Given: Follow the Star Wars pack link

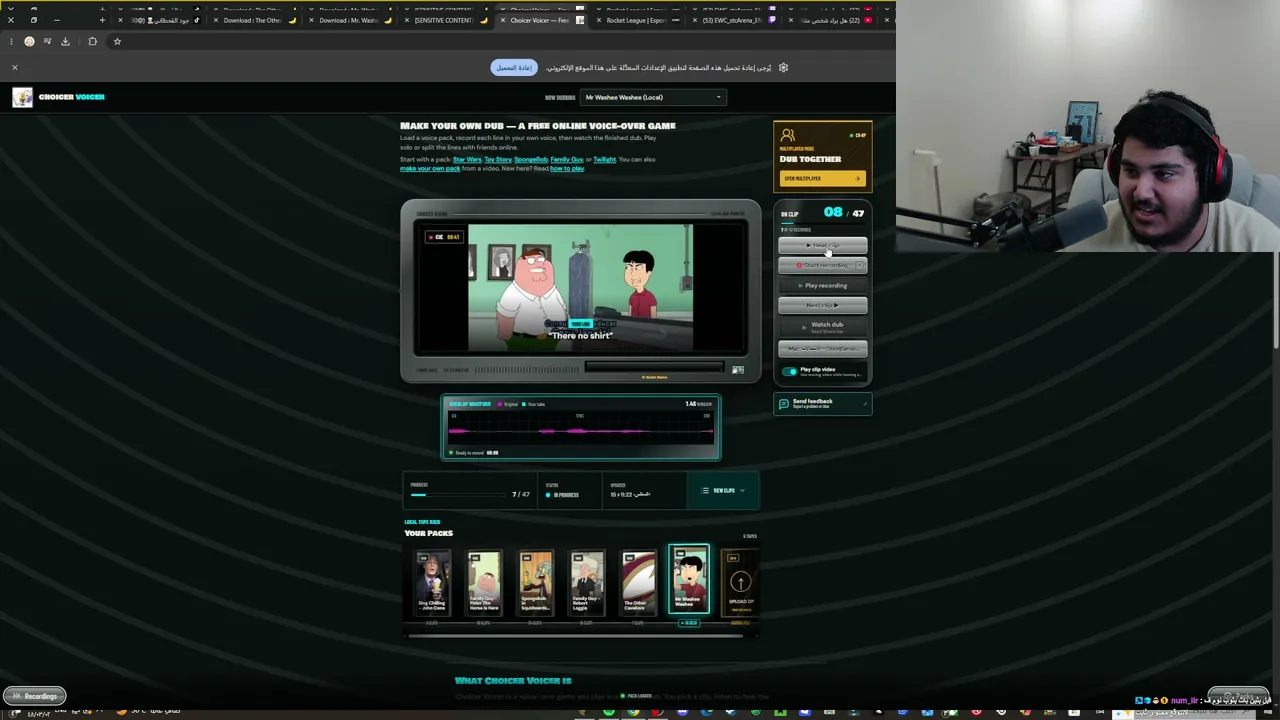Looking at the screenshot, I should (467, 159).
